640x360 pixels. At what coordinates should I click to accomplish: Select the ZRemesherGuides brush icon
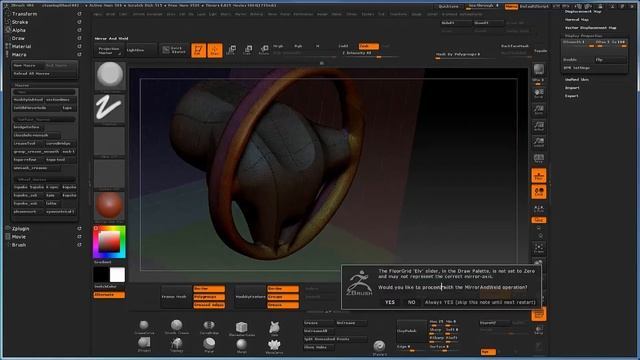coord(242,328)
